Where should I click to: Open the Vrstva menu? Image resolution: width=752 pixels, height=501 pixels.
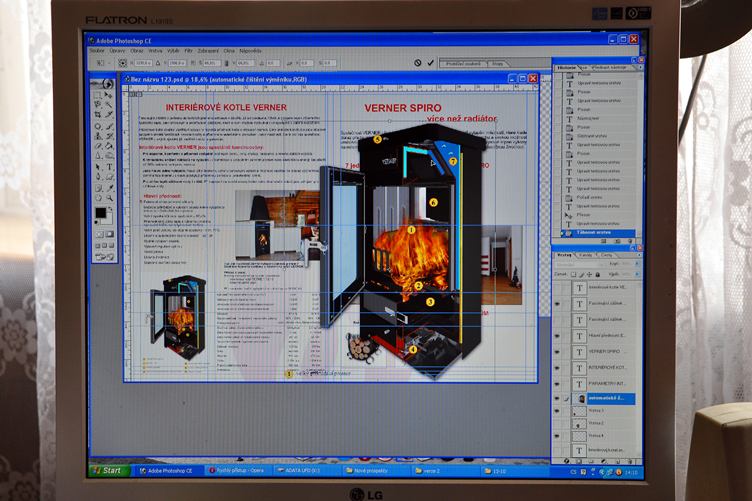click(155, 50)
